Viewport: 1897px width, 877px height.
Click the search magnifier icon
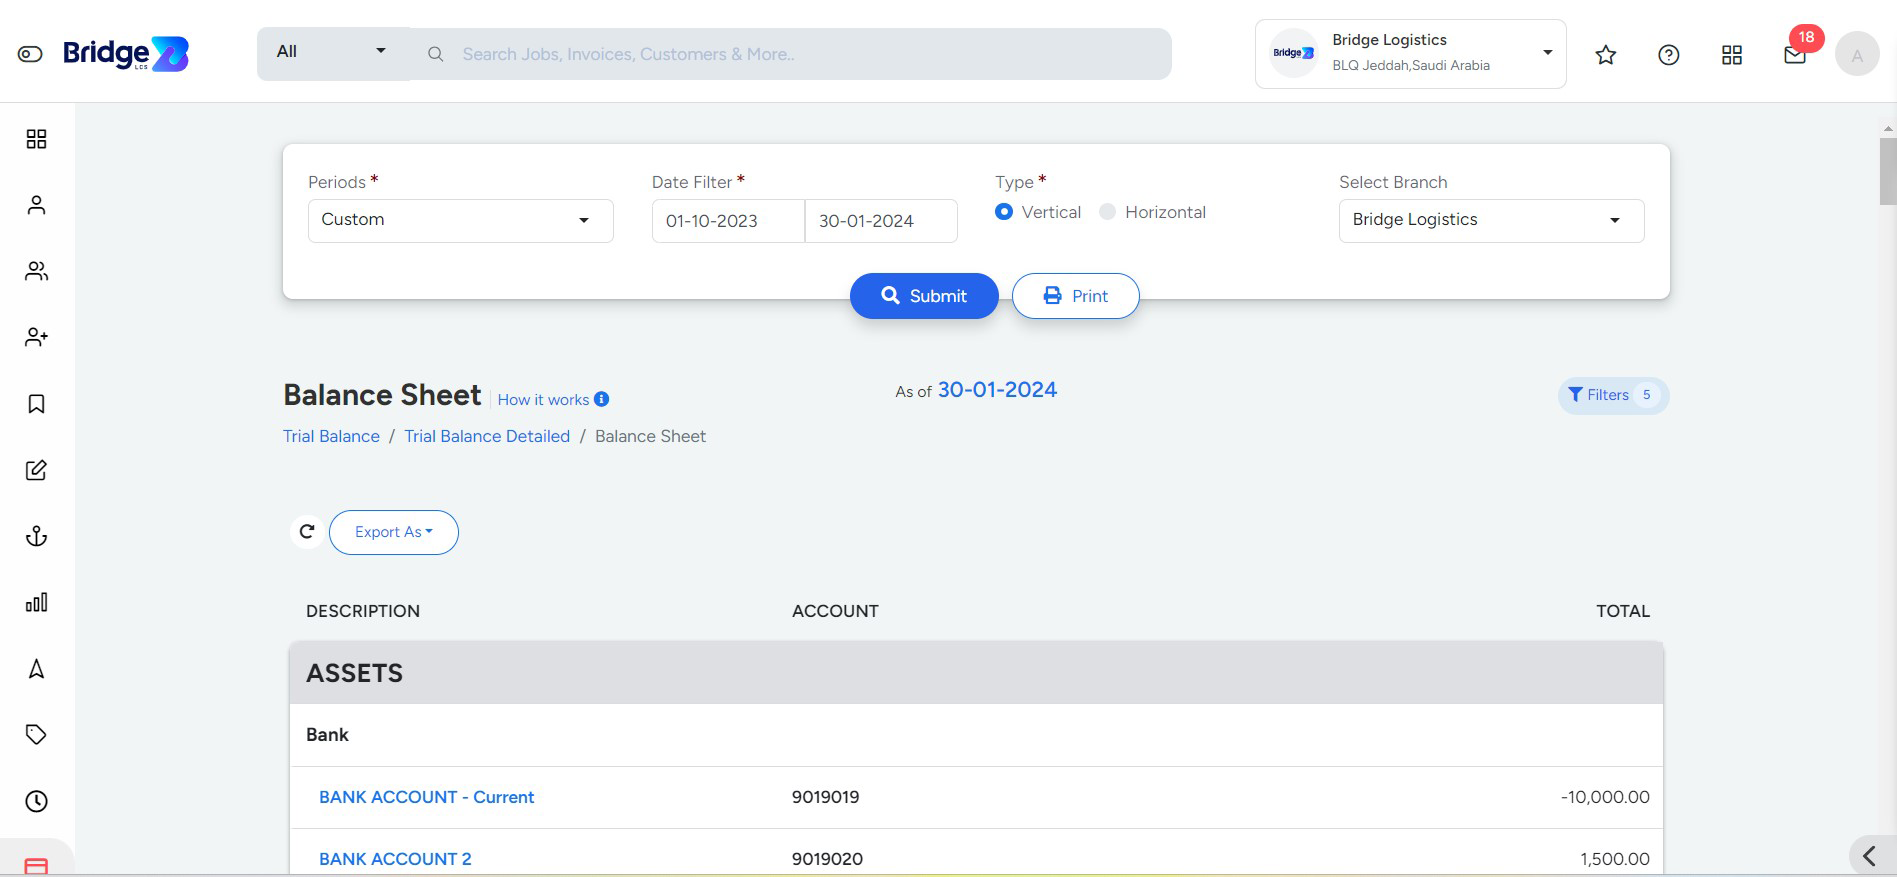point(436,54)
